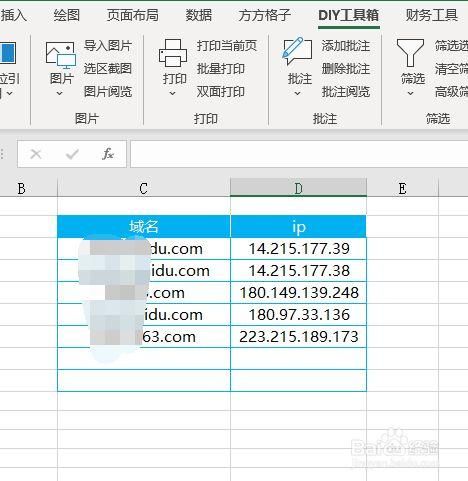Screen dimensions: 468x481
Task: Click the 打印 printer icon
Action: coord(173,53)
